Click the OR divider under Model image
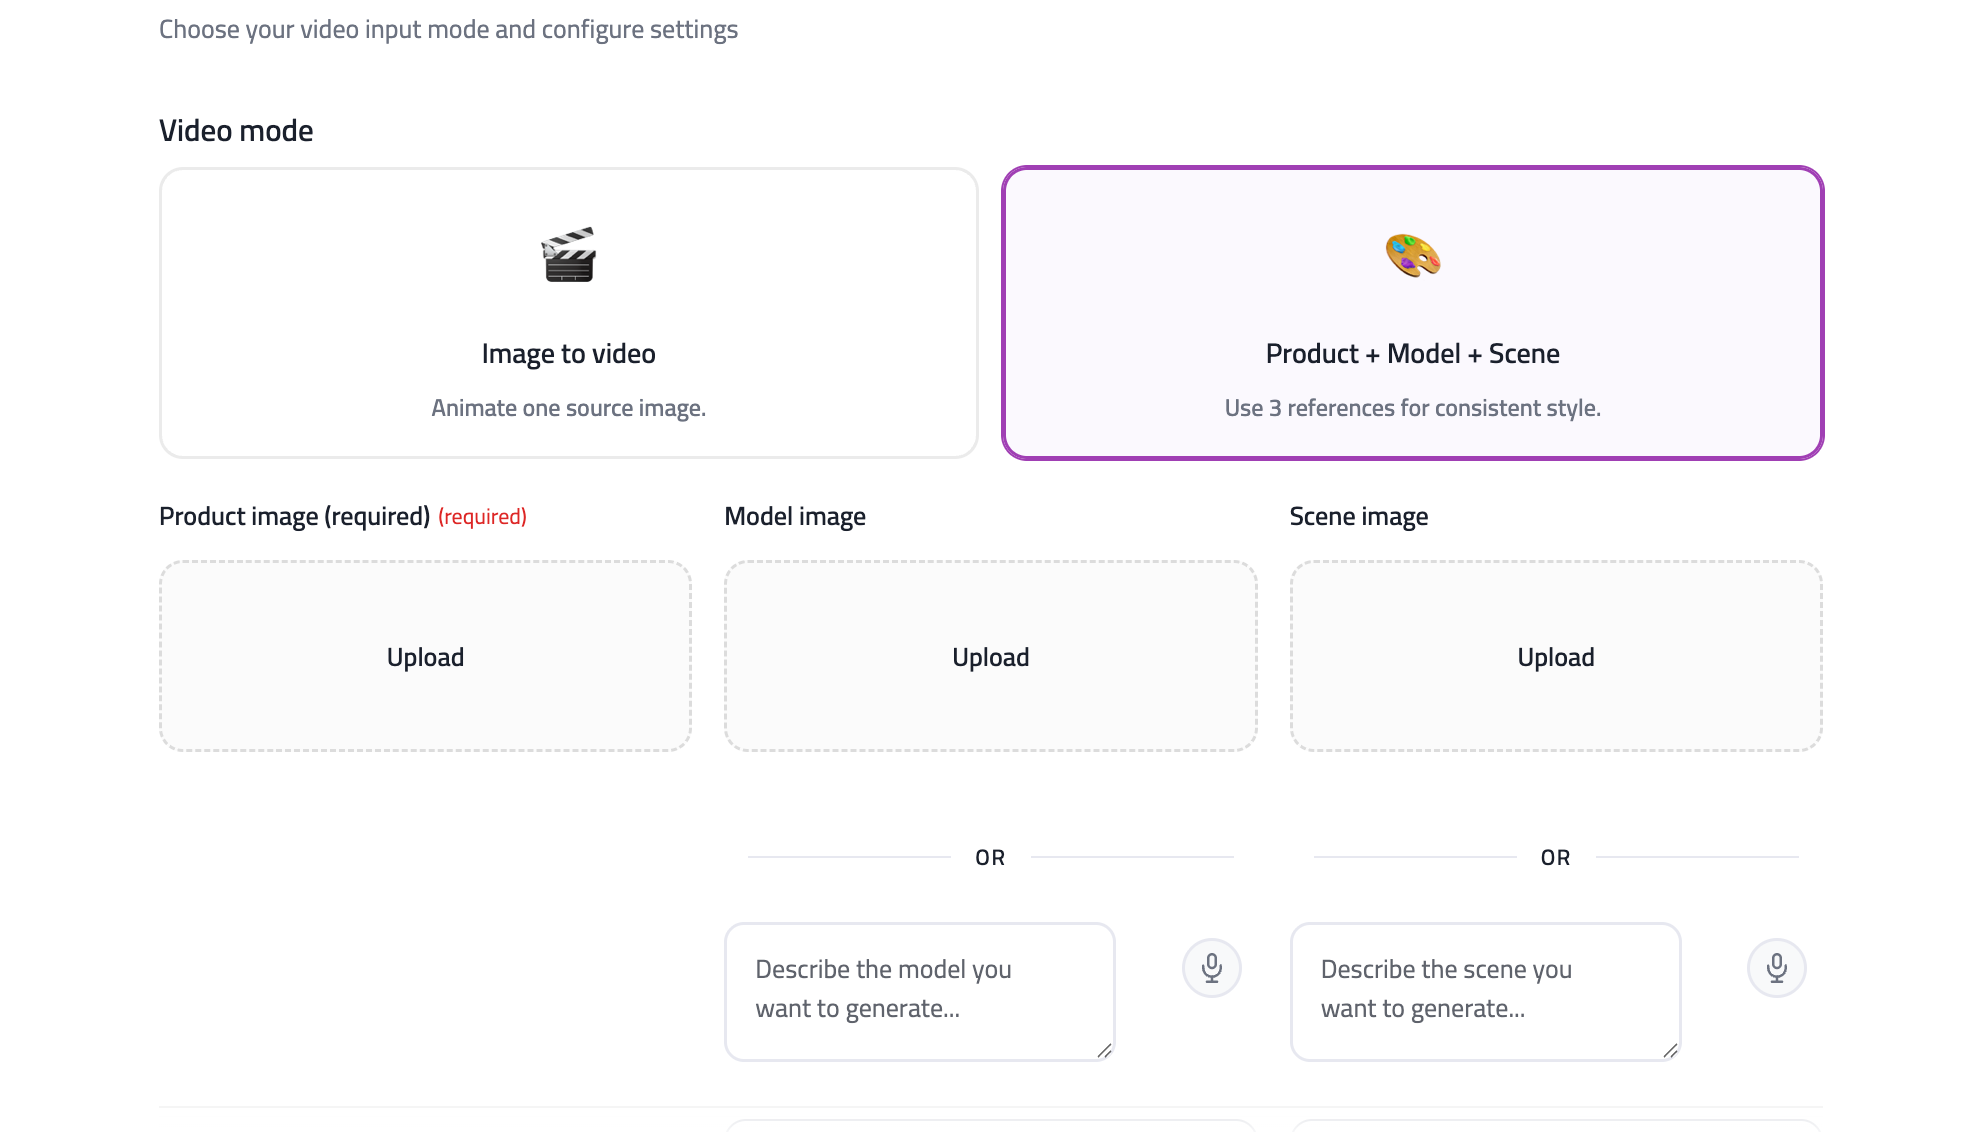 coord(991,857)
